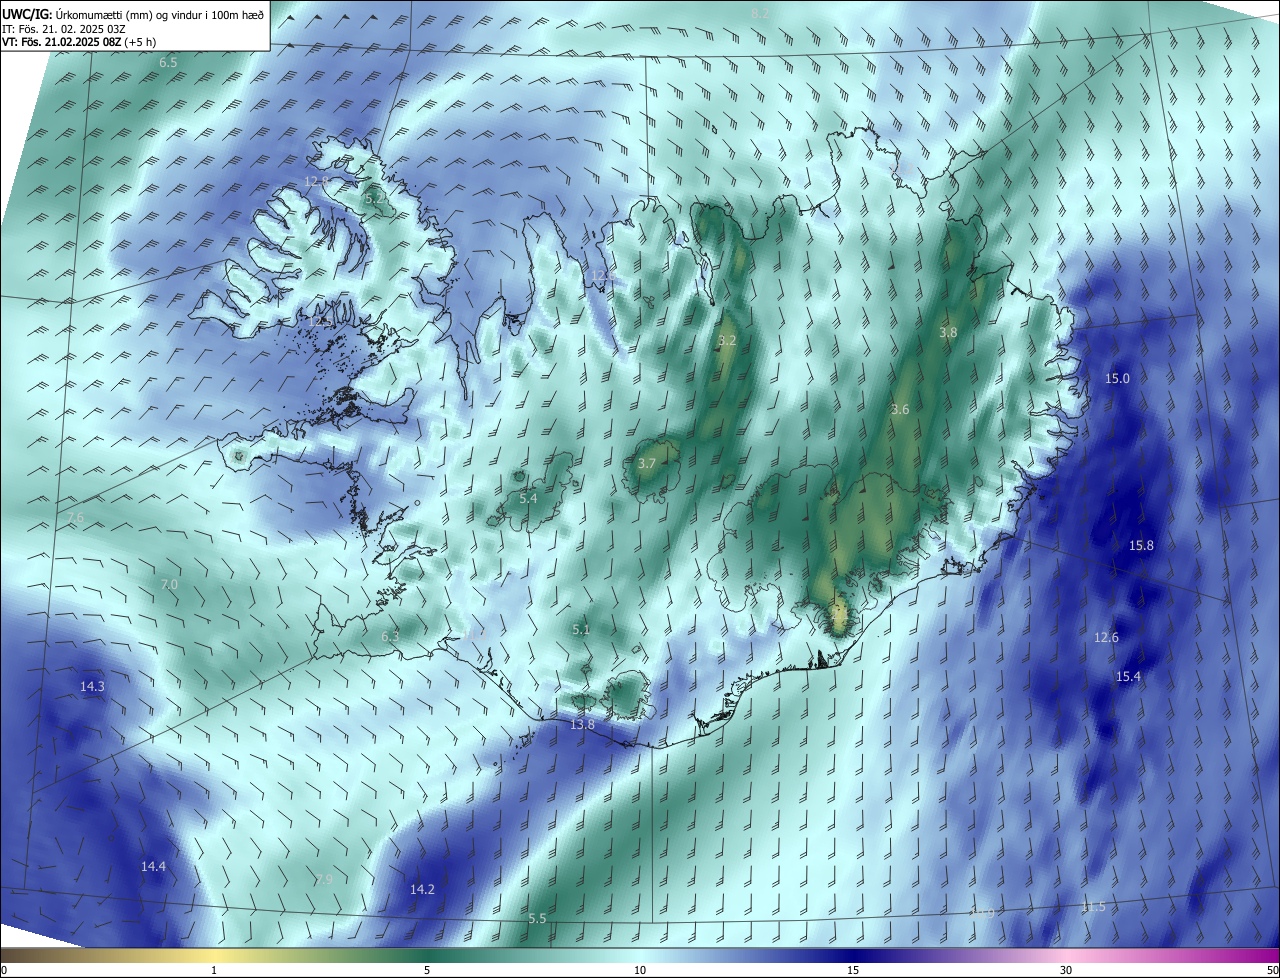Click the 0 tick on the color scale

pos(4,970)
